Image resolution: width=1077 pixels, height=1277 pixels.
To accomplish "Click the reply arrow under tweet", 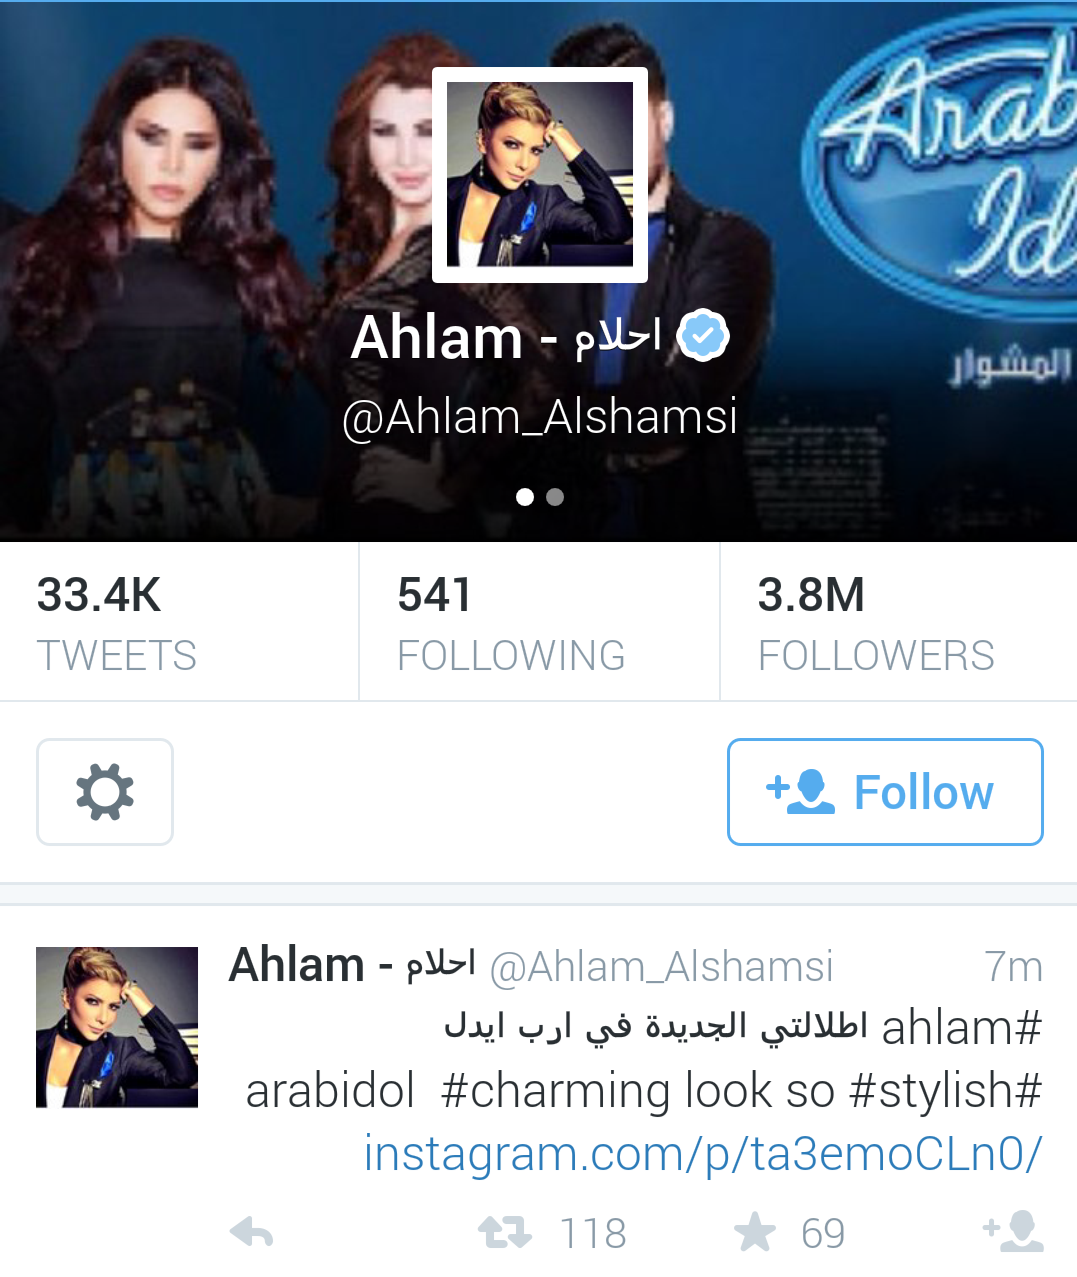I will [x=252, y=1233].
